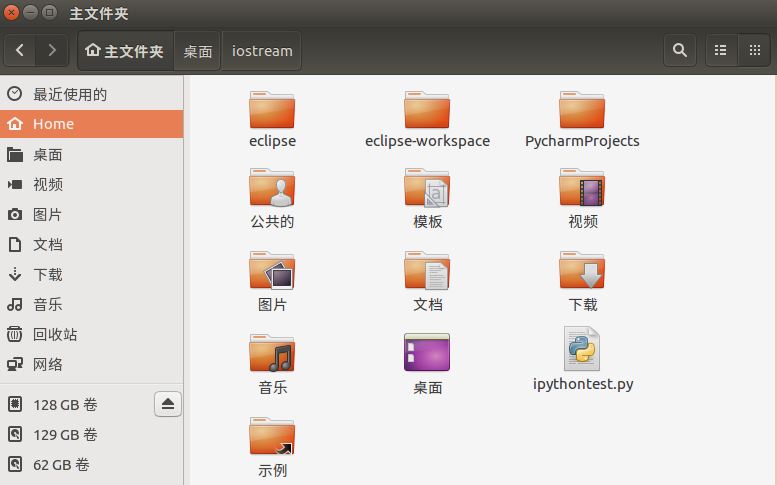Go back with the left arrow button

(20, 50)
